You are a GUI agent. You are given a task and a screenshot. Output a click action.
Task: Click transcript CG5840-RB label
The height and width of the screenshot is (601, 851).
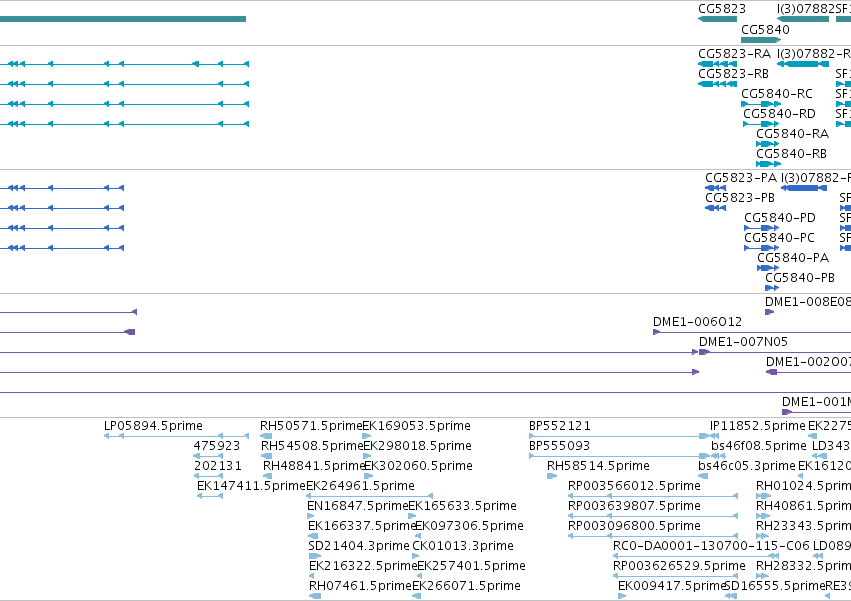click(x=791, y=154)
